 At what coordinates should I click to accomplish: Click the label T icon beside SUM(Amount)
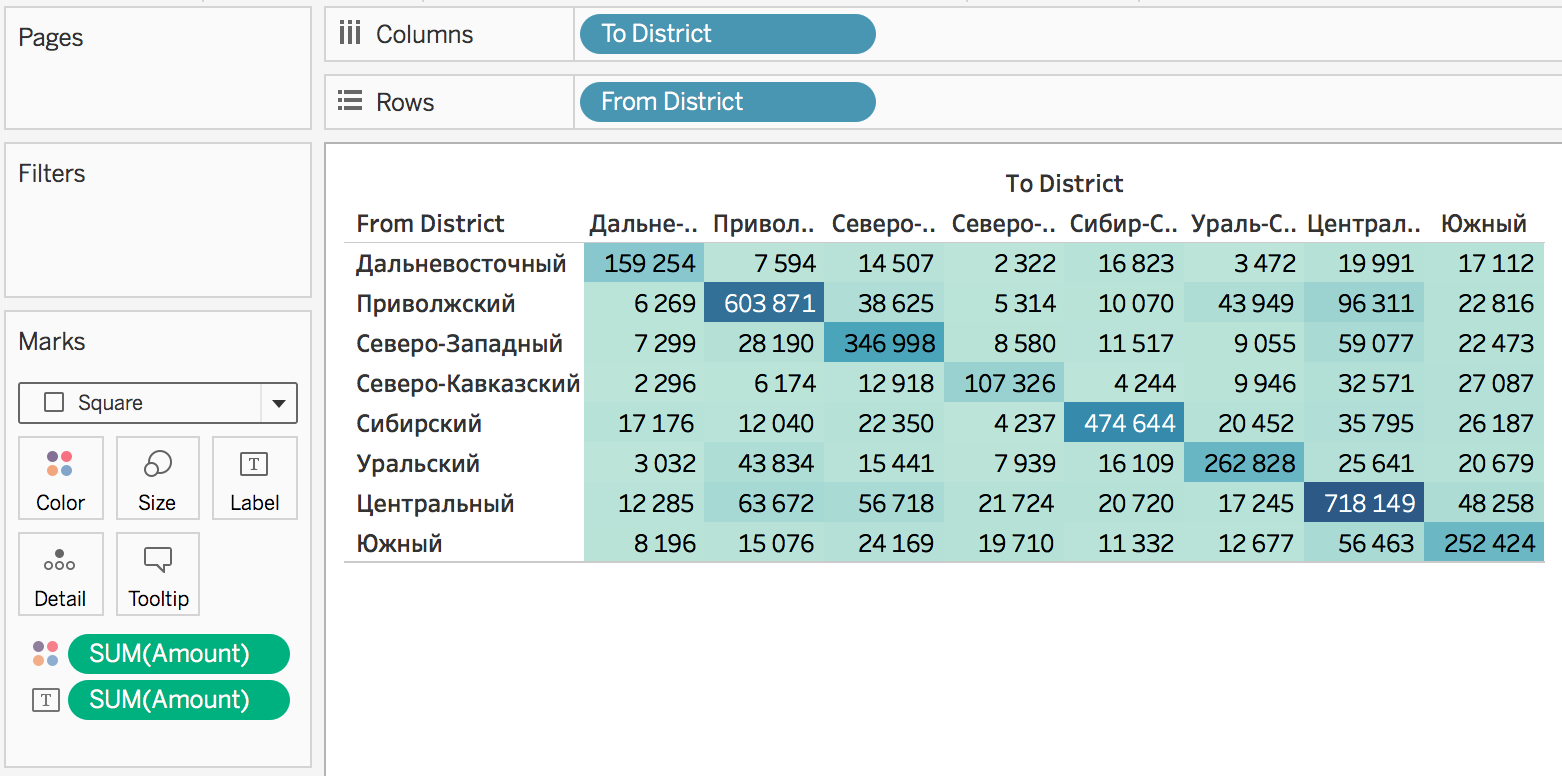pos(45,700)
